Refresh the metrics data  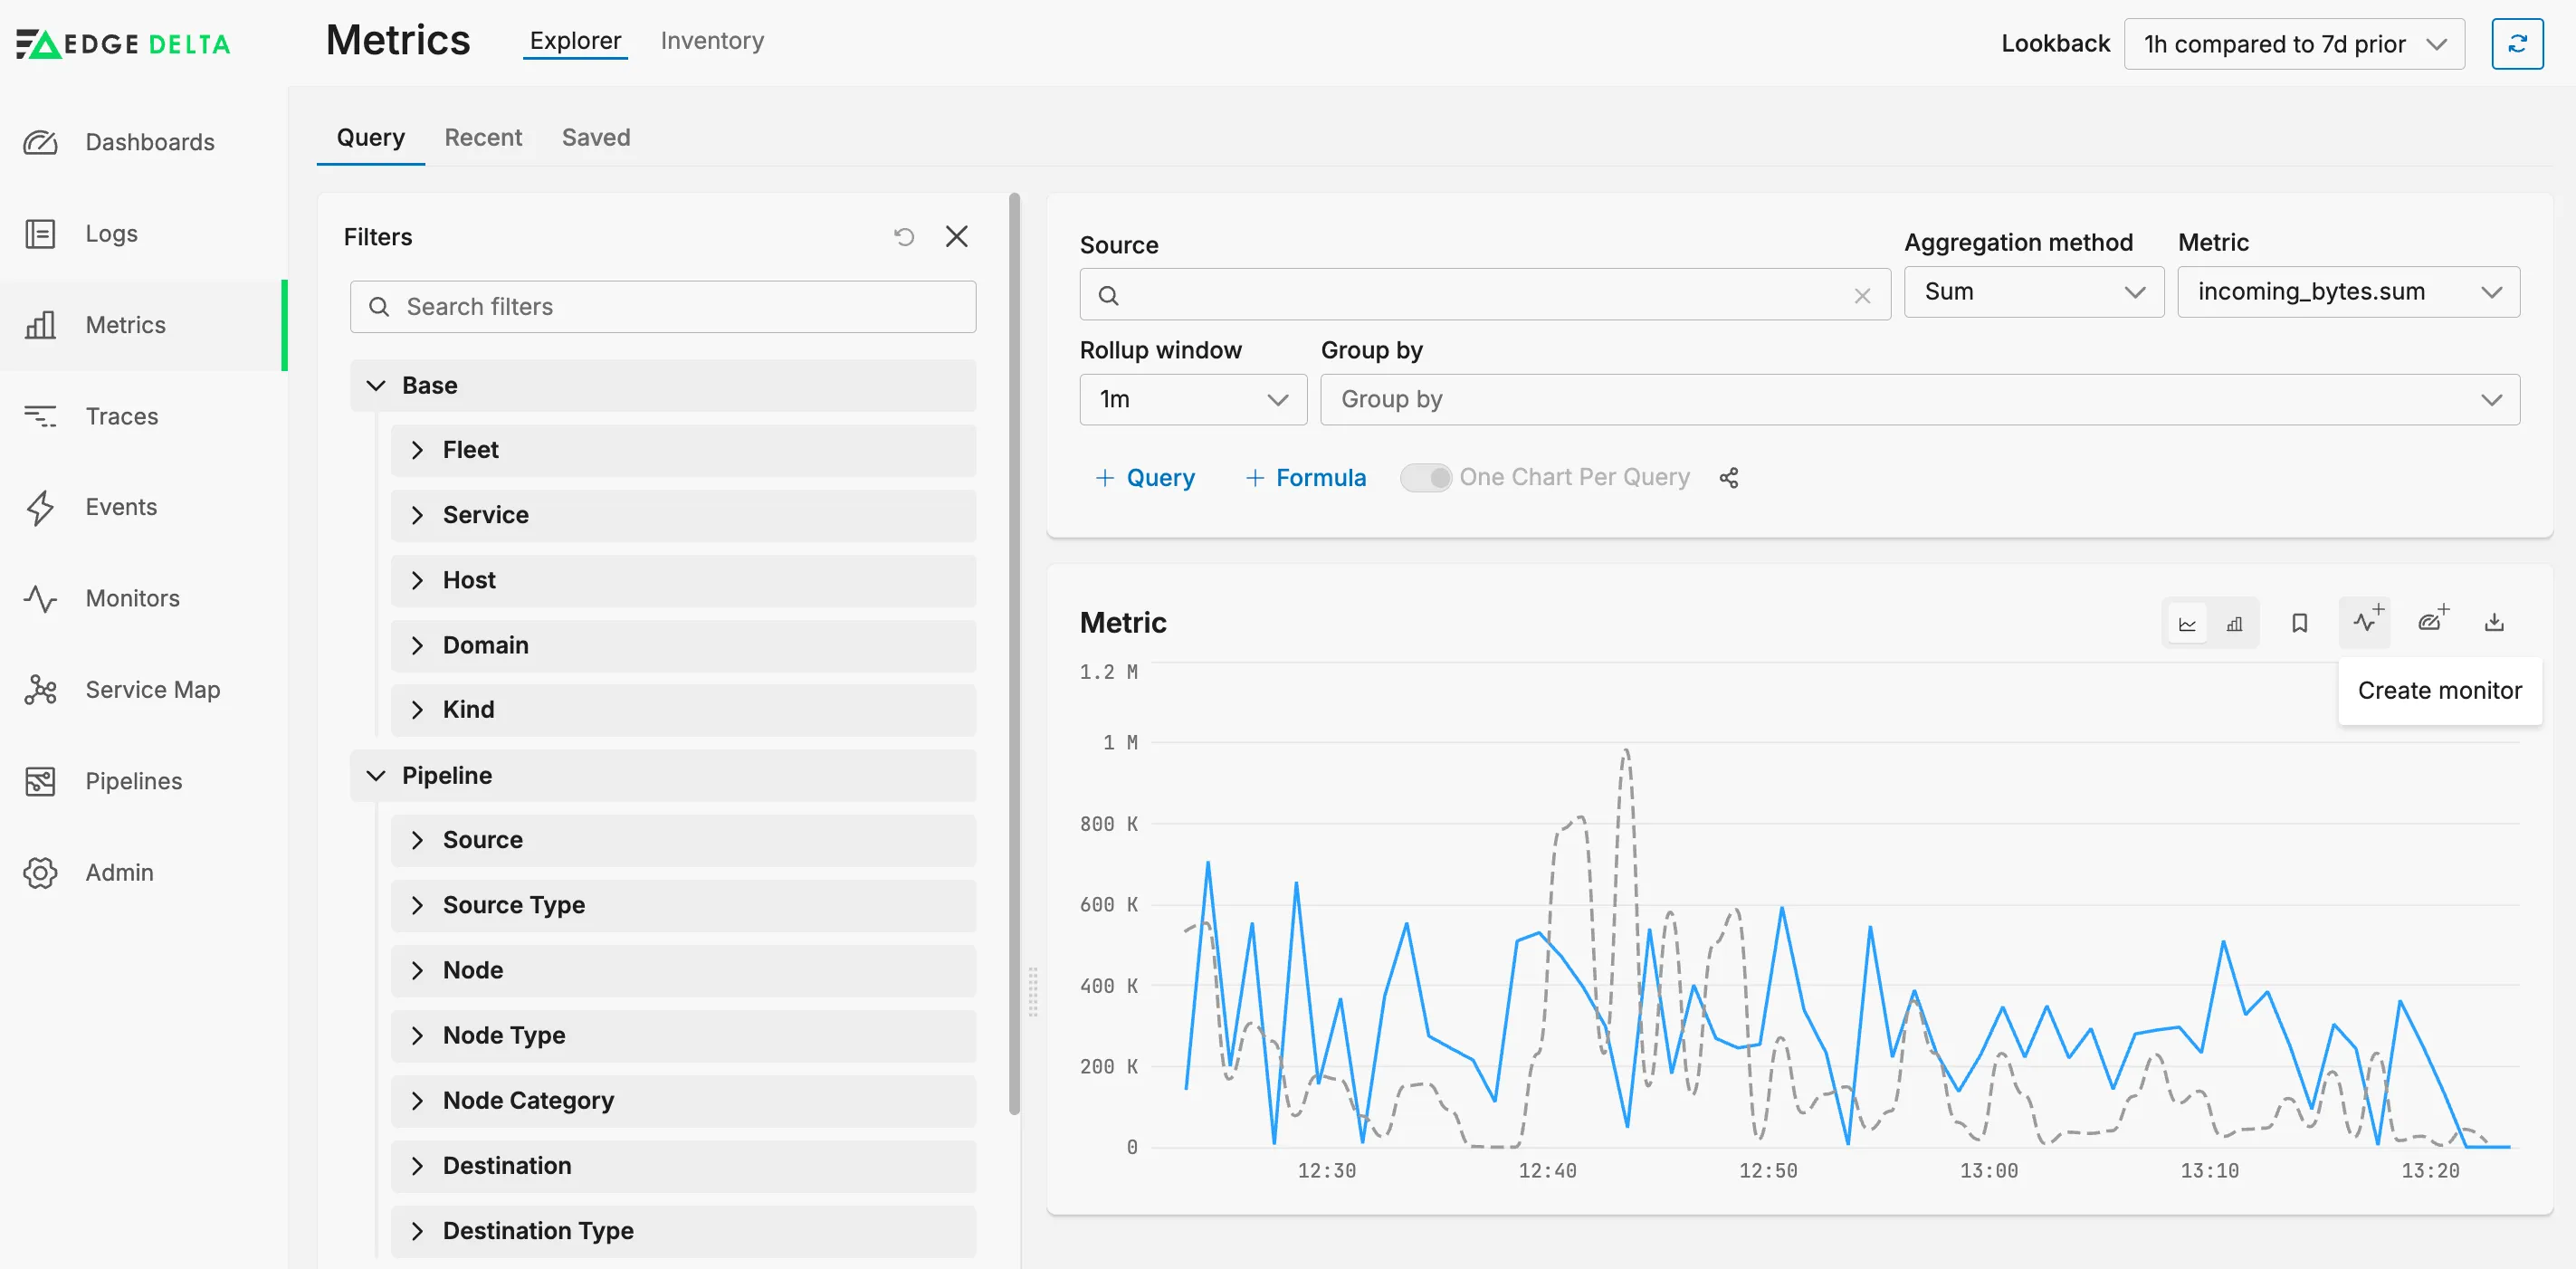pyautogui.click(x=2517, y=44)
